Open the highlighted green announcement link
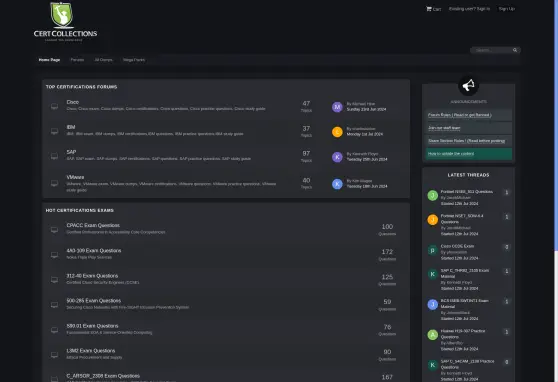This screenshot has width=558, height=382. [x=451, y=154]
